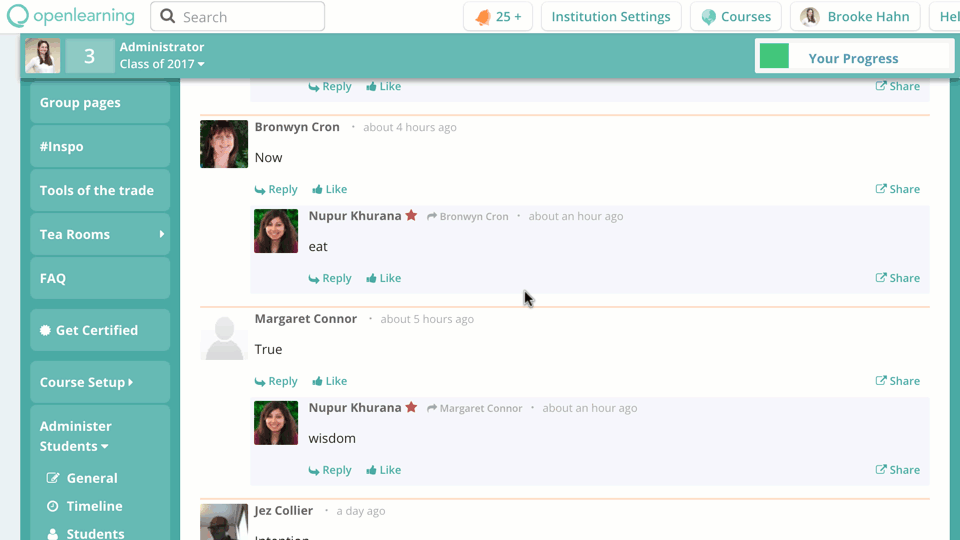Click Reply on the topmost partial comment
960x540 pixels.
pos(330,86)
